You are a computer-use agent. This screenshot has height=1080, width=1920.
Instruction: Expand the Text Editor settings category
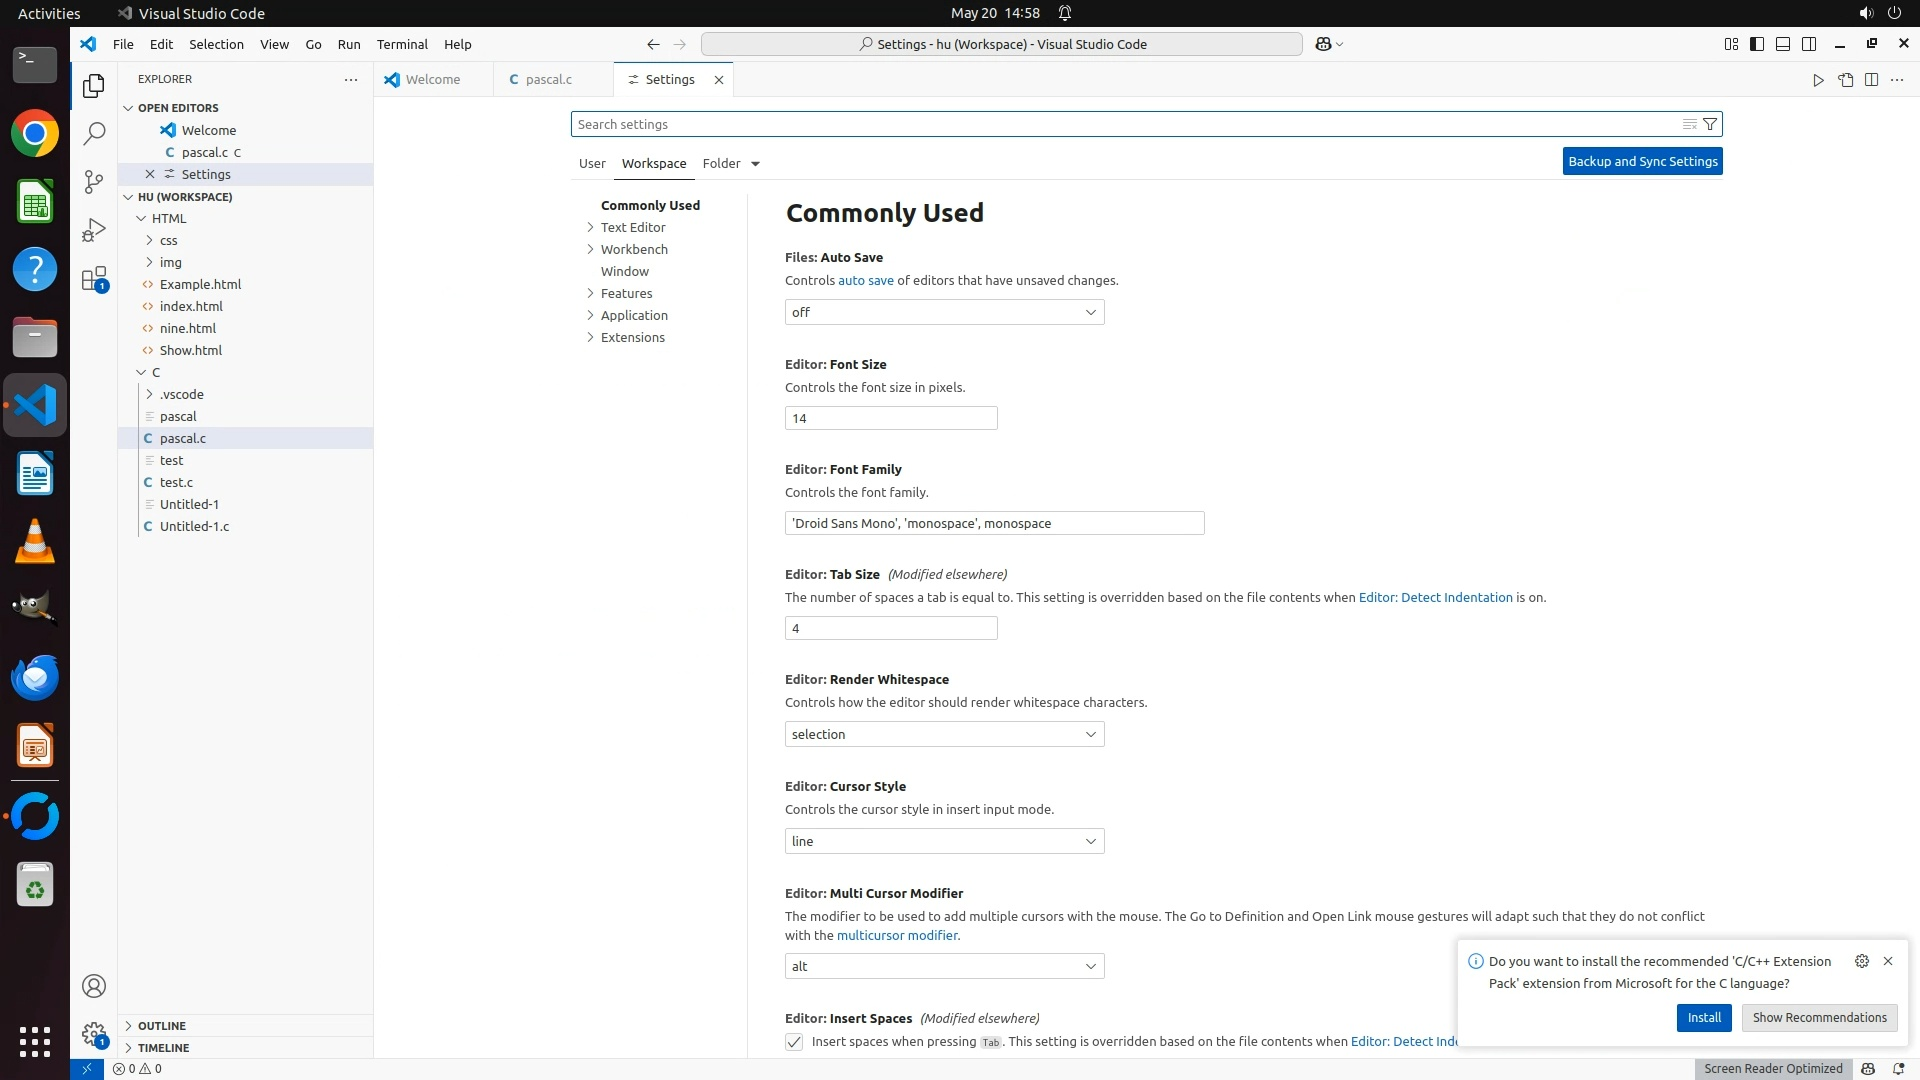click(x=632, y=227)
